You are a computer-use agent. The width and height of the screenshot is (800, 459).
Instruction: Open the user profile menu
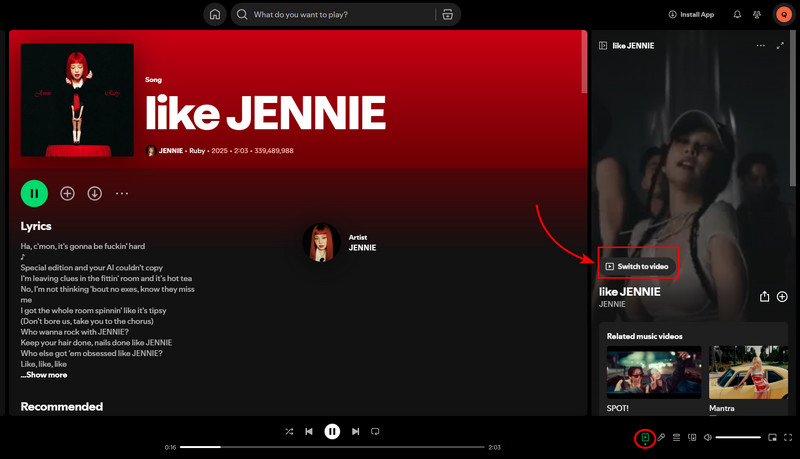[x=783, y=15]
